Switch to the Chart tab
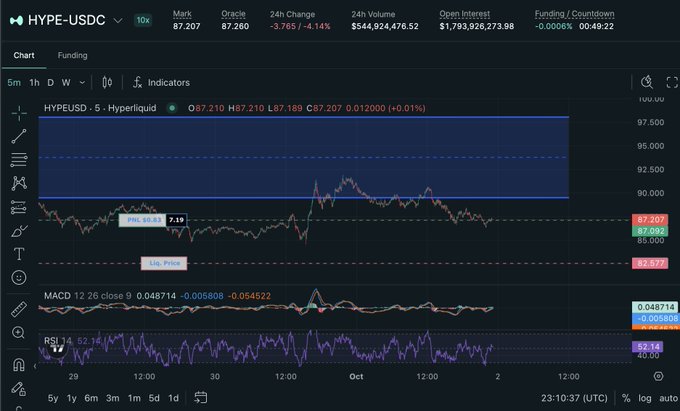Screen dimensions: 680x411 [24, 55]
